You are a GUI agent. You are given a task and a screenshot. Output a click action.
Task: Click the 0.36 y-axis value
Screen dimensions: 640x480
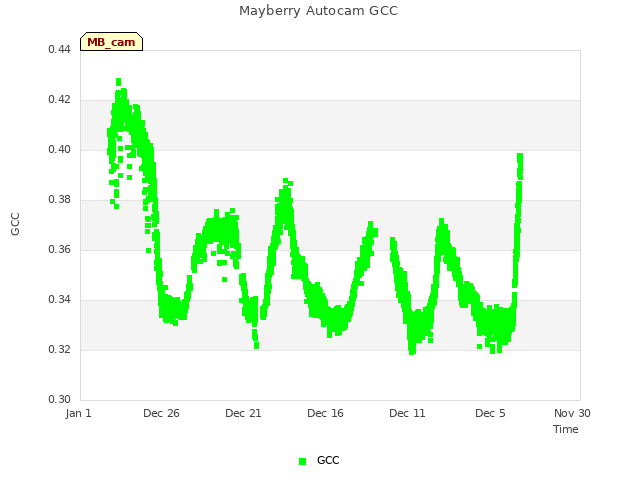click(x=60, y=249)
